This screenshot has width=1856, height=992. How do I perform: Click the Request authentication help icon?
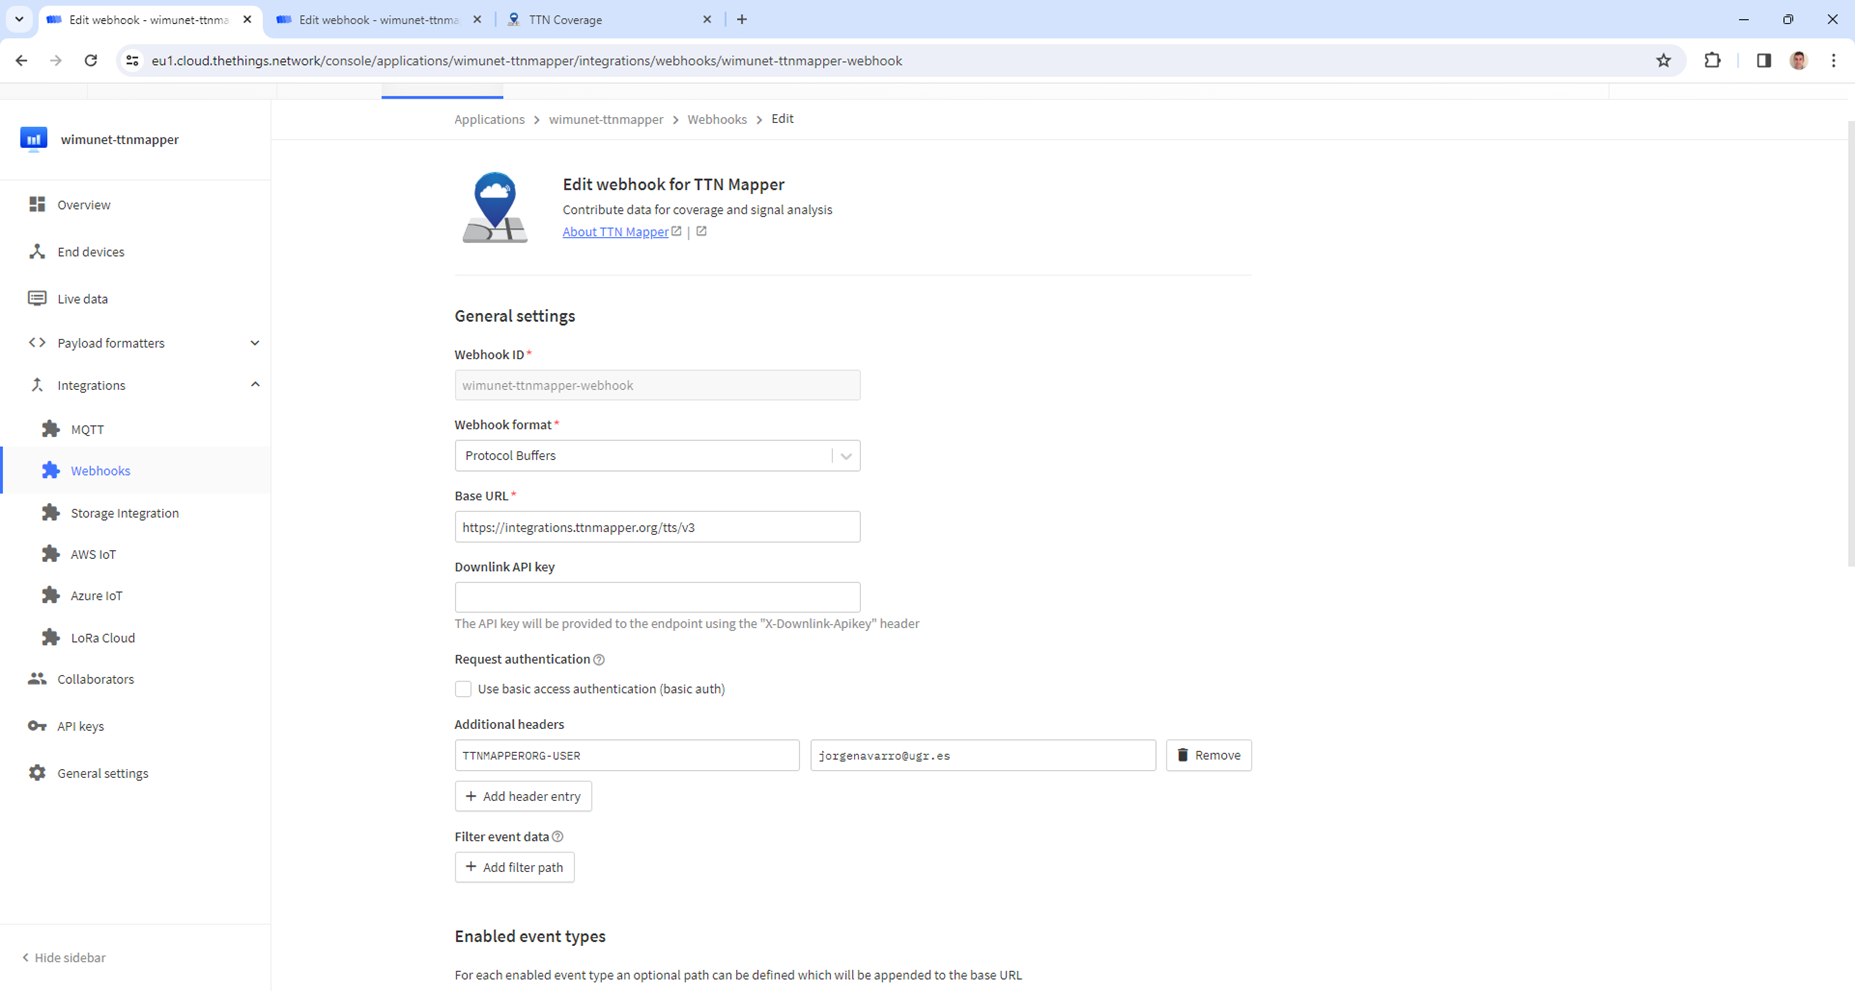point(599,660)
